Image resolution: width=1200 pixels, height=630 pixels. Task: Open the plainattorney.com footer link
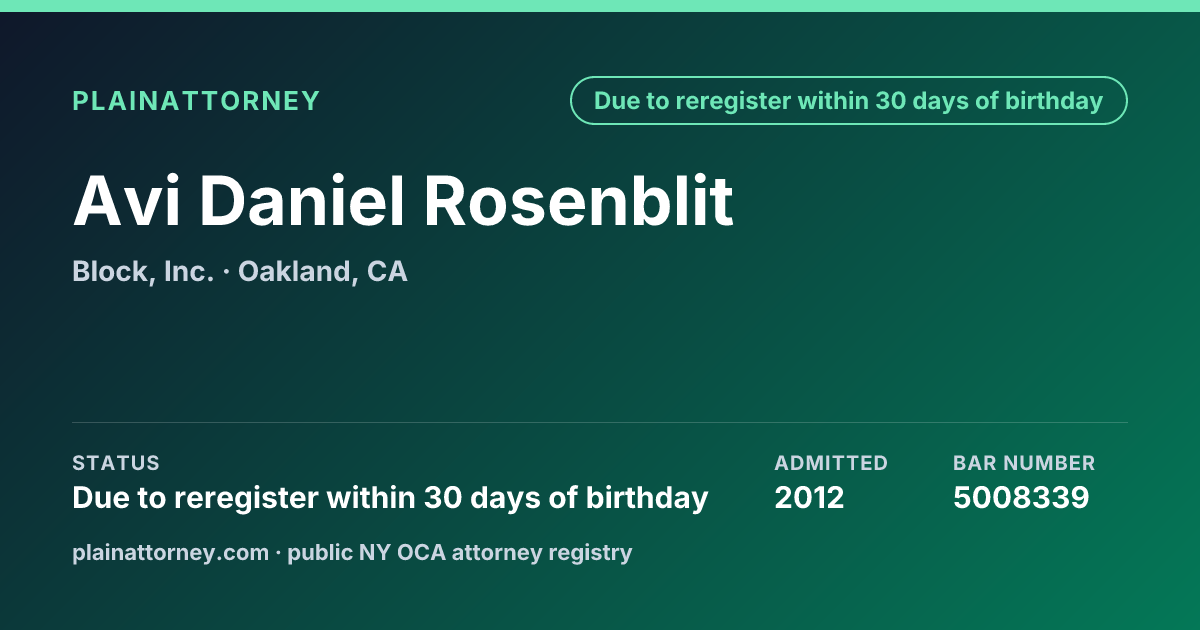click(170, 553)
